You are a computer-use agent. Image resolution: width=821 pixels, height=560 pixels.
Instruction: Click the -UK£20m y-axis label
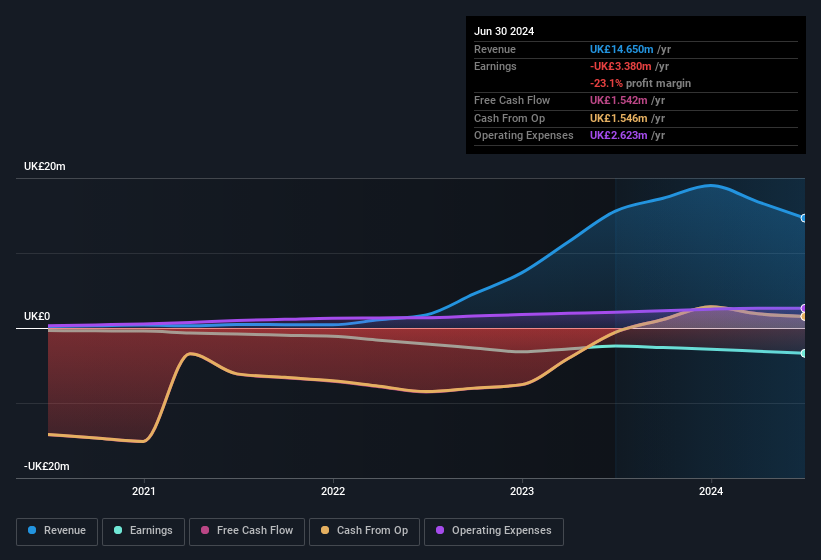[46, 466]
